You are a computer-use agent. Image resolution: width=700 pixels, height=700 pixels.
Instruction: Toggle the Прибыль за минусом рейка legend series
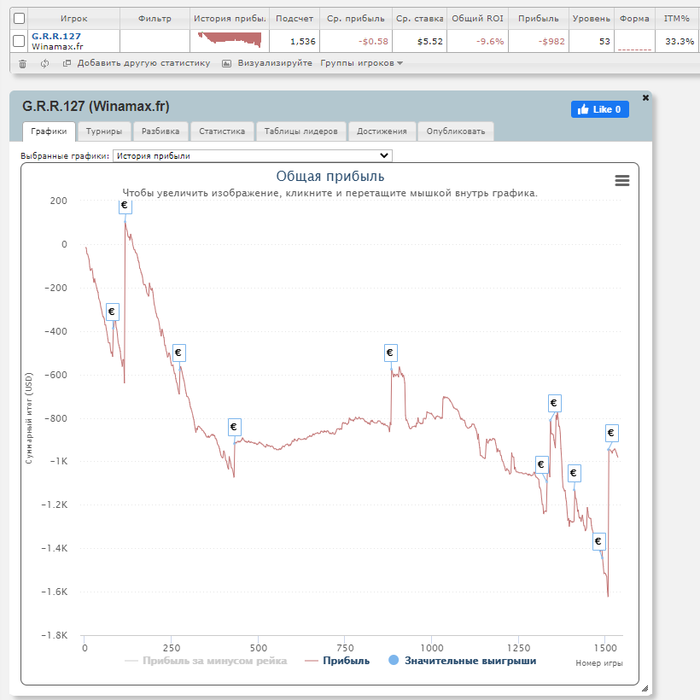click(x=206, y=661)
